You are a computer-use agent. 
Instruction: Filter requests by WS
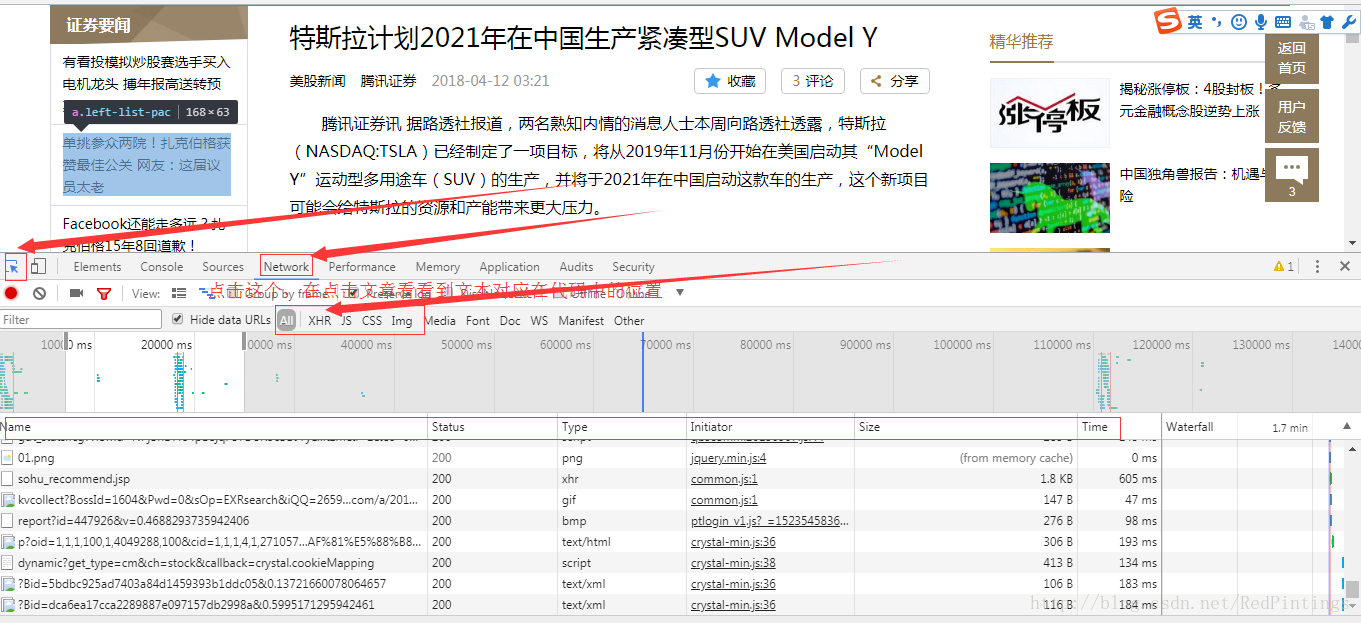[x=539, y=320]
